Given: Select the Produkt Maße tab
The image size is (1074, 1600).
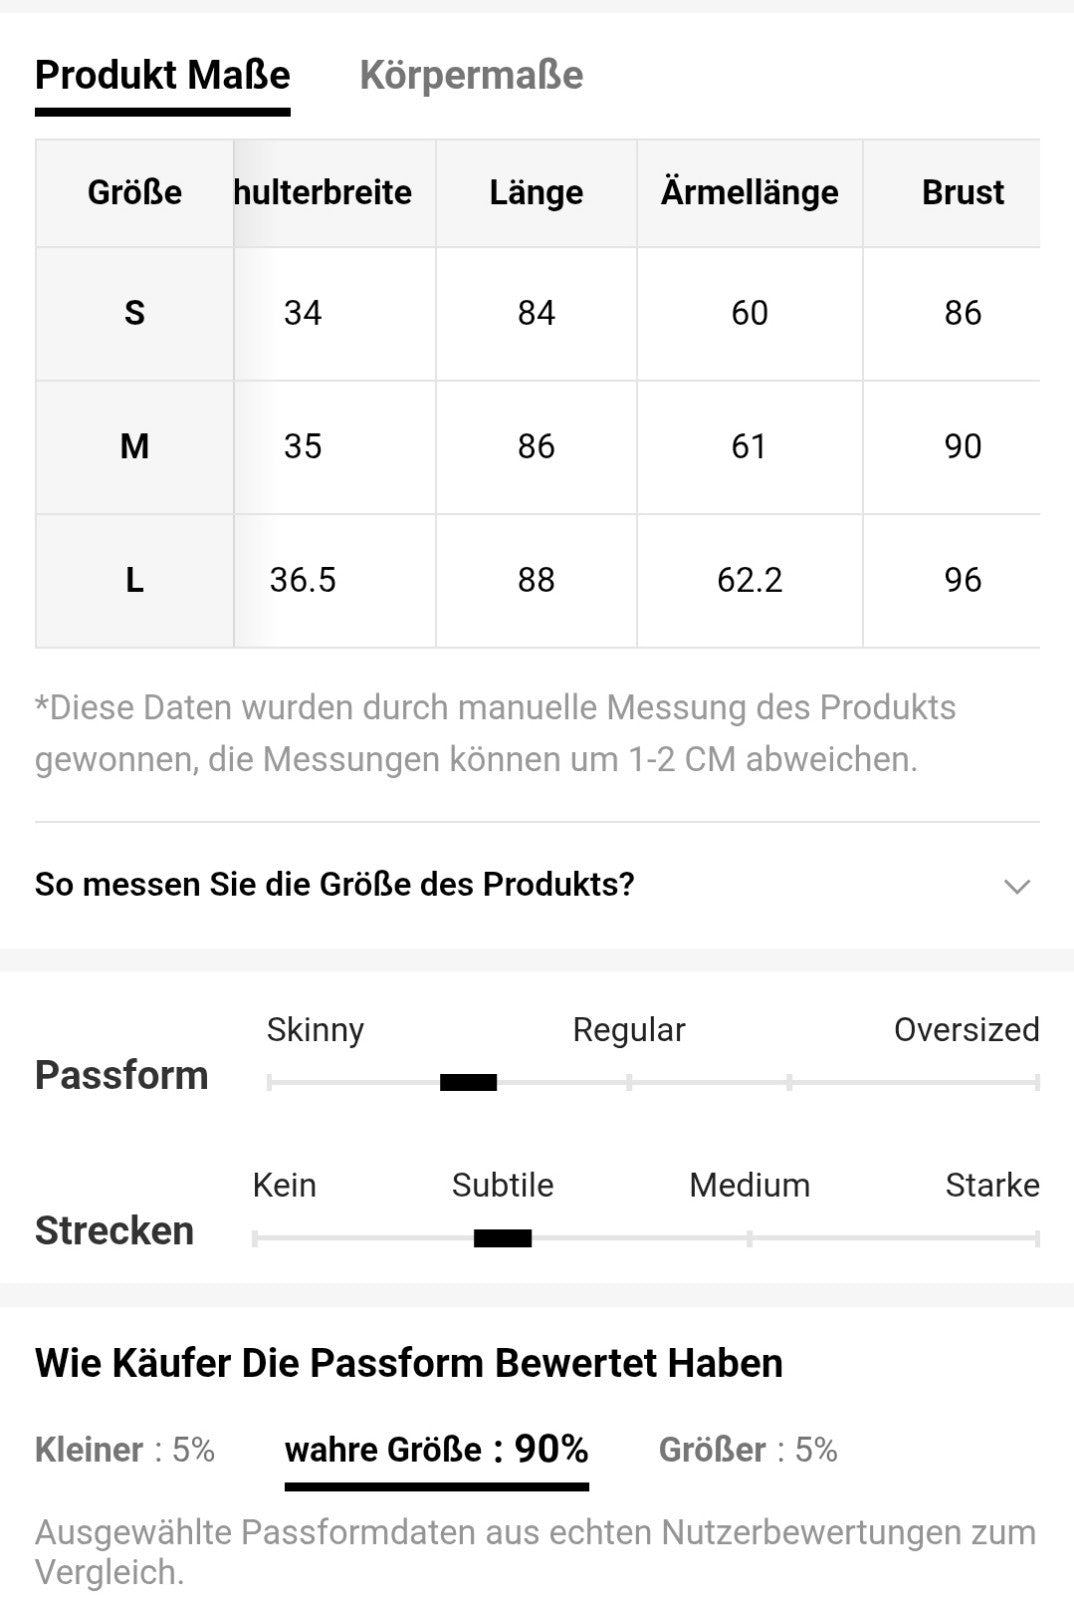Looking at the screenshot, I should tap(162, 75).
